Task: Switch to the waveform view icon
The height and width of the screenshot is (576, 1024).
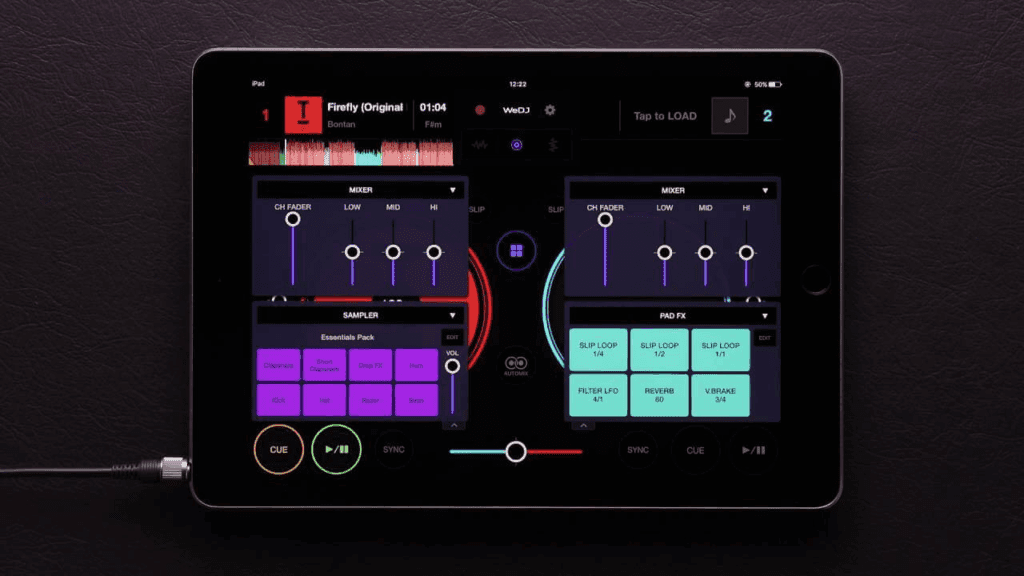Action: click(x=480, y=145)
